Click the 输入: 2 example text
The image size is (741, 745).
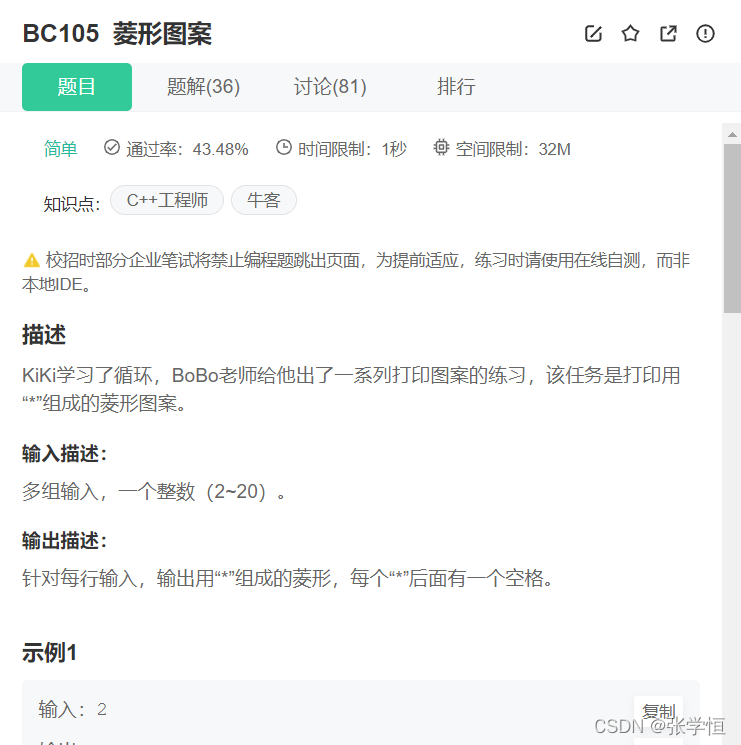pyautogui.click(x=73, y=709)
